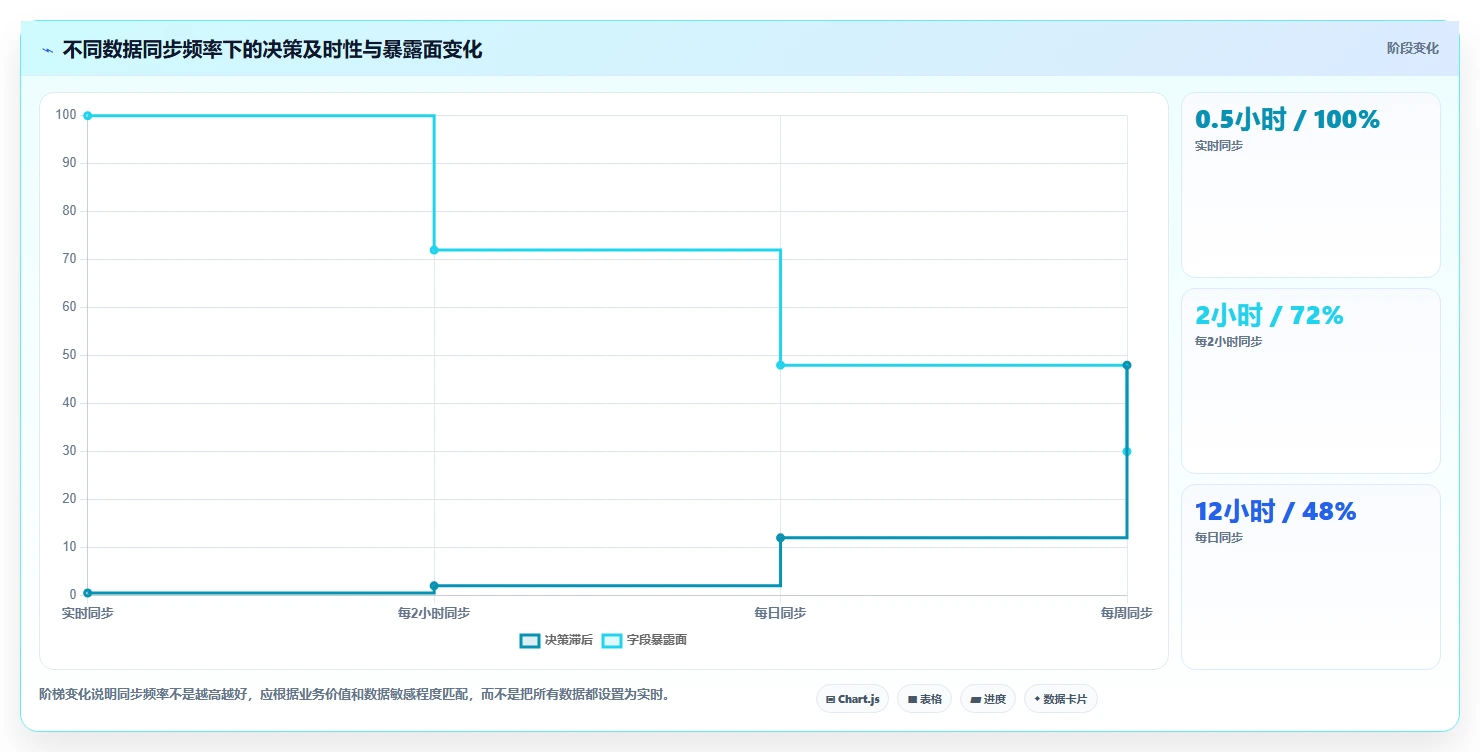Click the 字段暴露面 point at 每周同步 (30)

1127,452
